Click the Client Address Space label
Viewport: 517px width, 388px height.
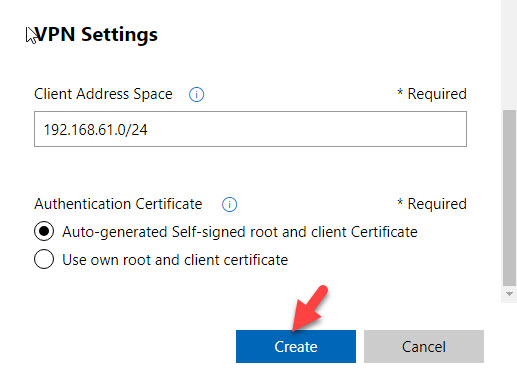103,94
